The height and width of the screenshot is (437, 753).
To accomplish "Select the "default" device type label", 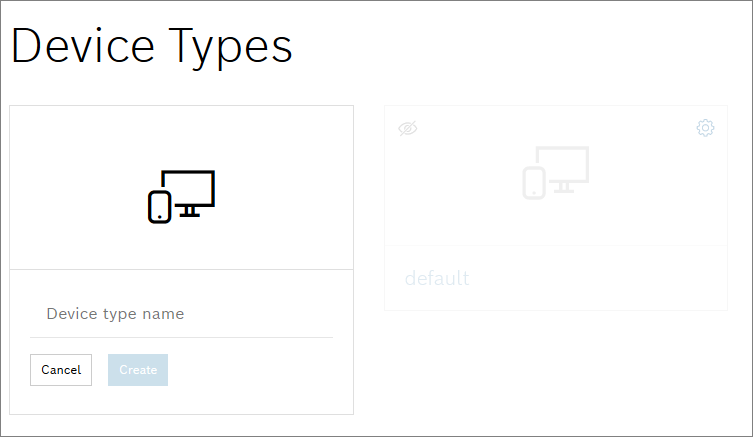I will (437, 278).
